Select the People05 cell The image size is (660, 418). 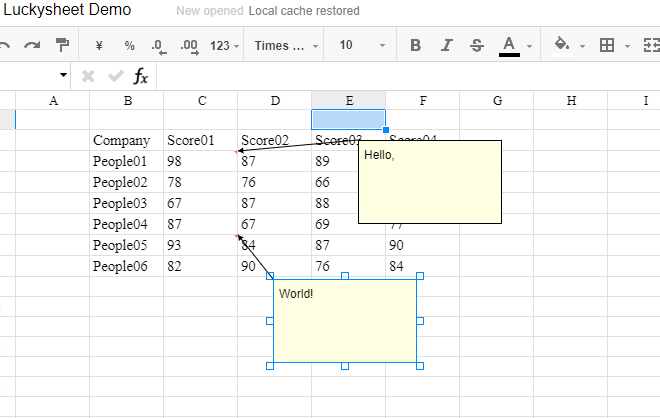[x=127, y=245]
